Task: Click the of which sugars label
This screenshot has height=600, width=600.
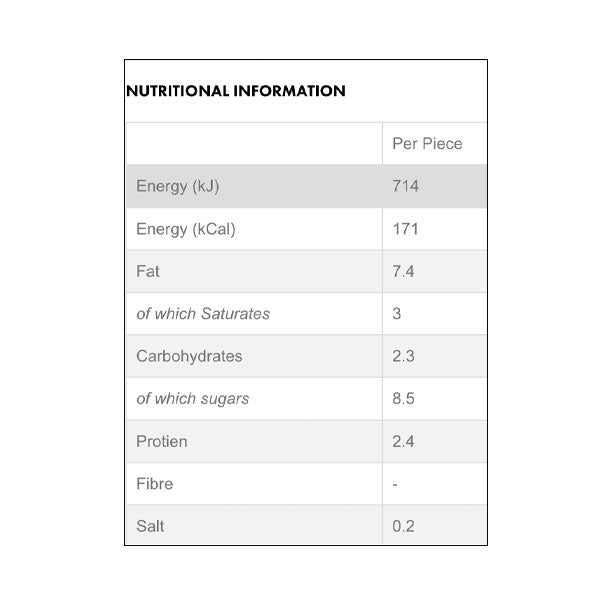Action: click(193, 399)
